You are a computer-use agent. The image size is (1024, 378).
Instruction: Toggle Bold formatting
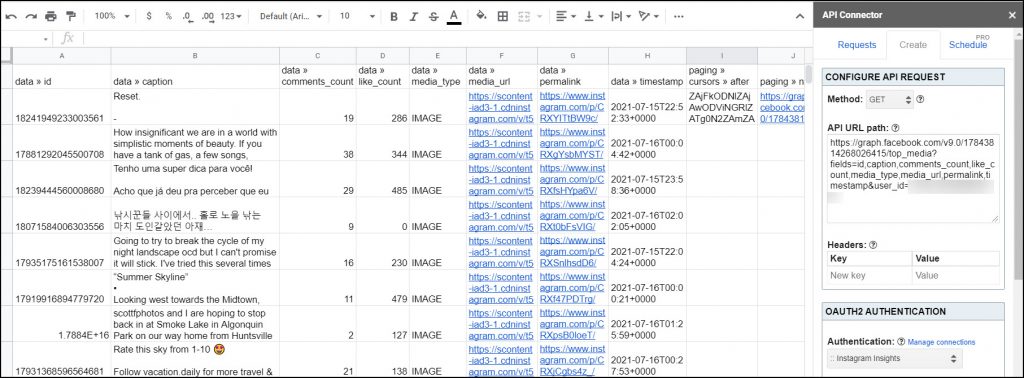394,16
